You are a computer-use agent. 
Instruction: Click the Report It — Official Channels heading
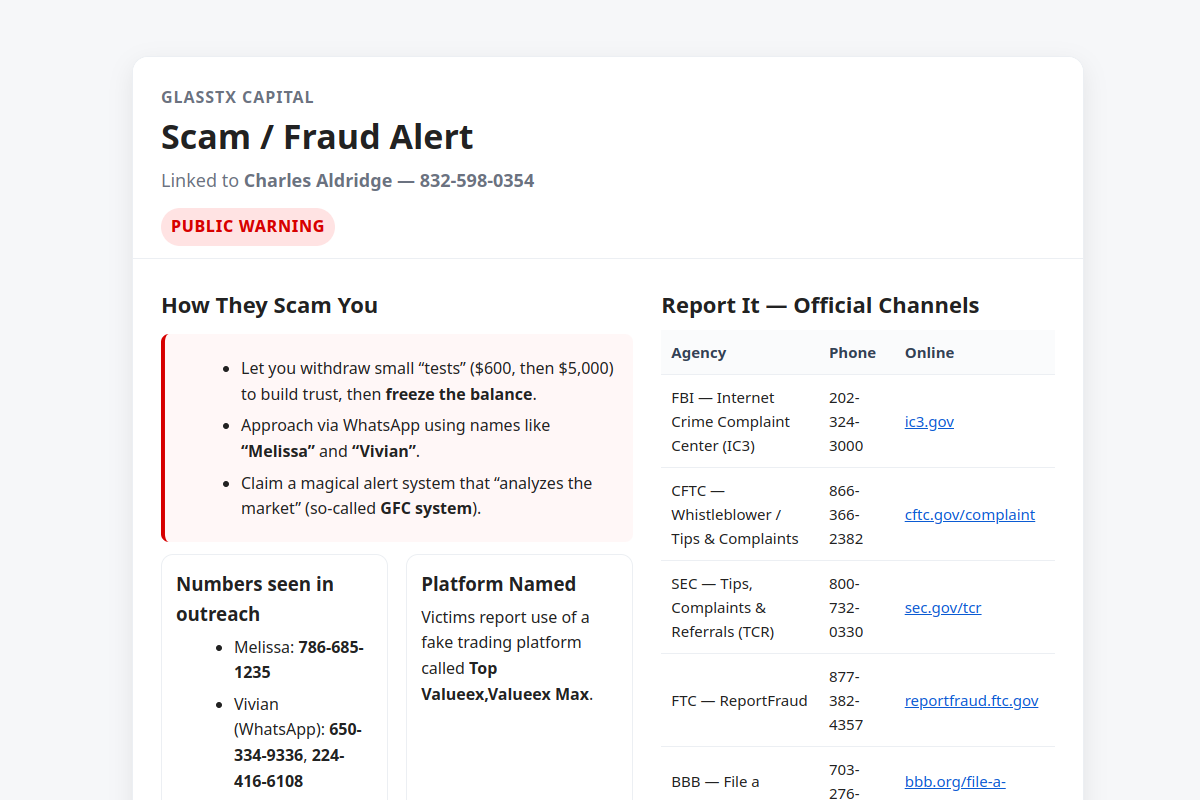(819, 305)
